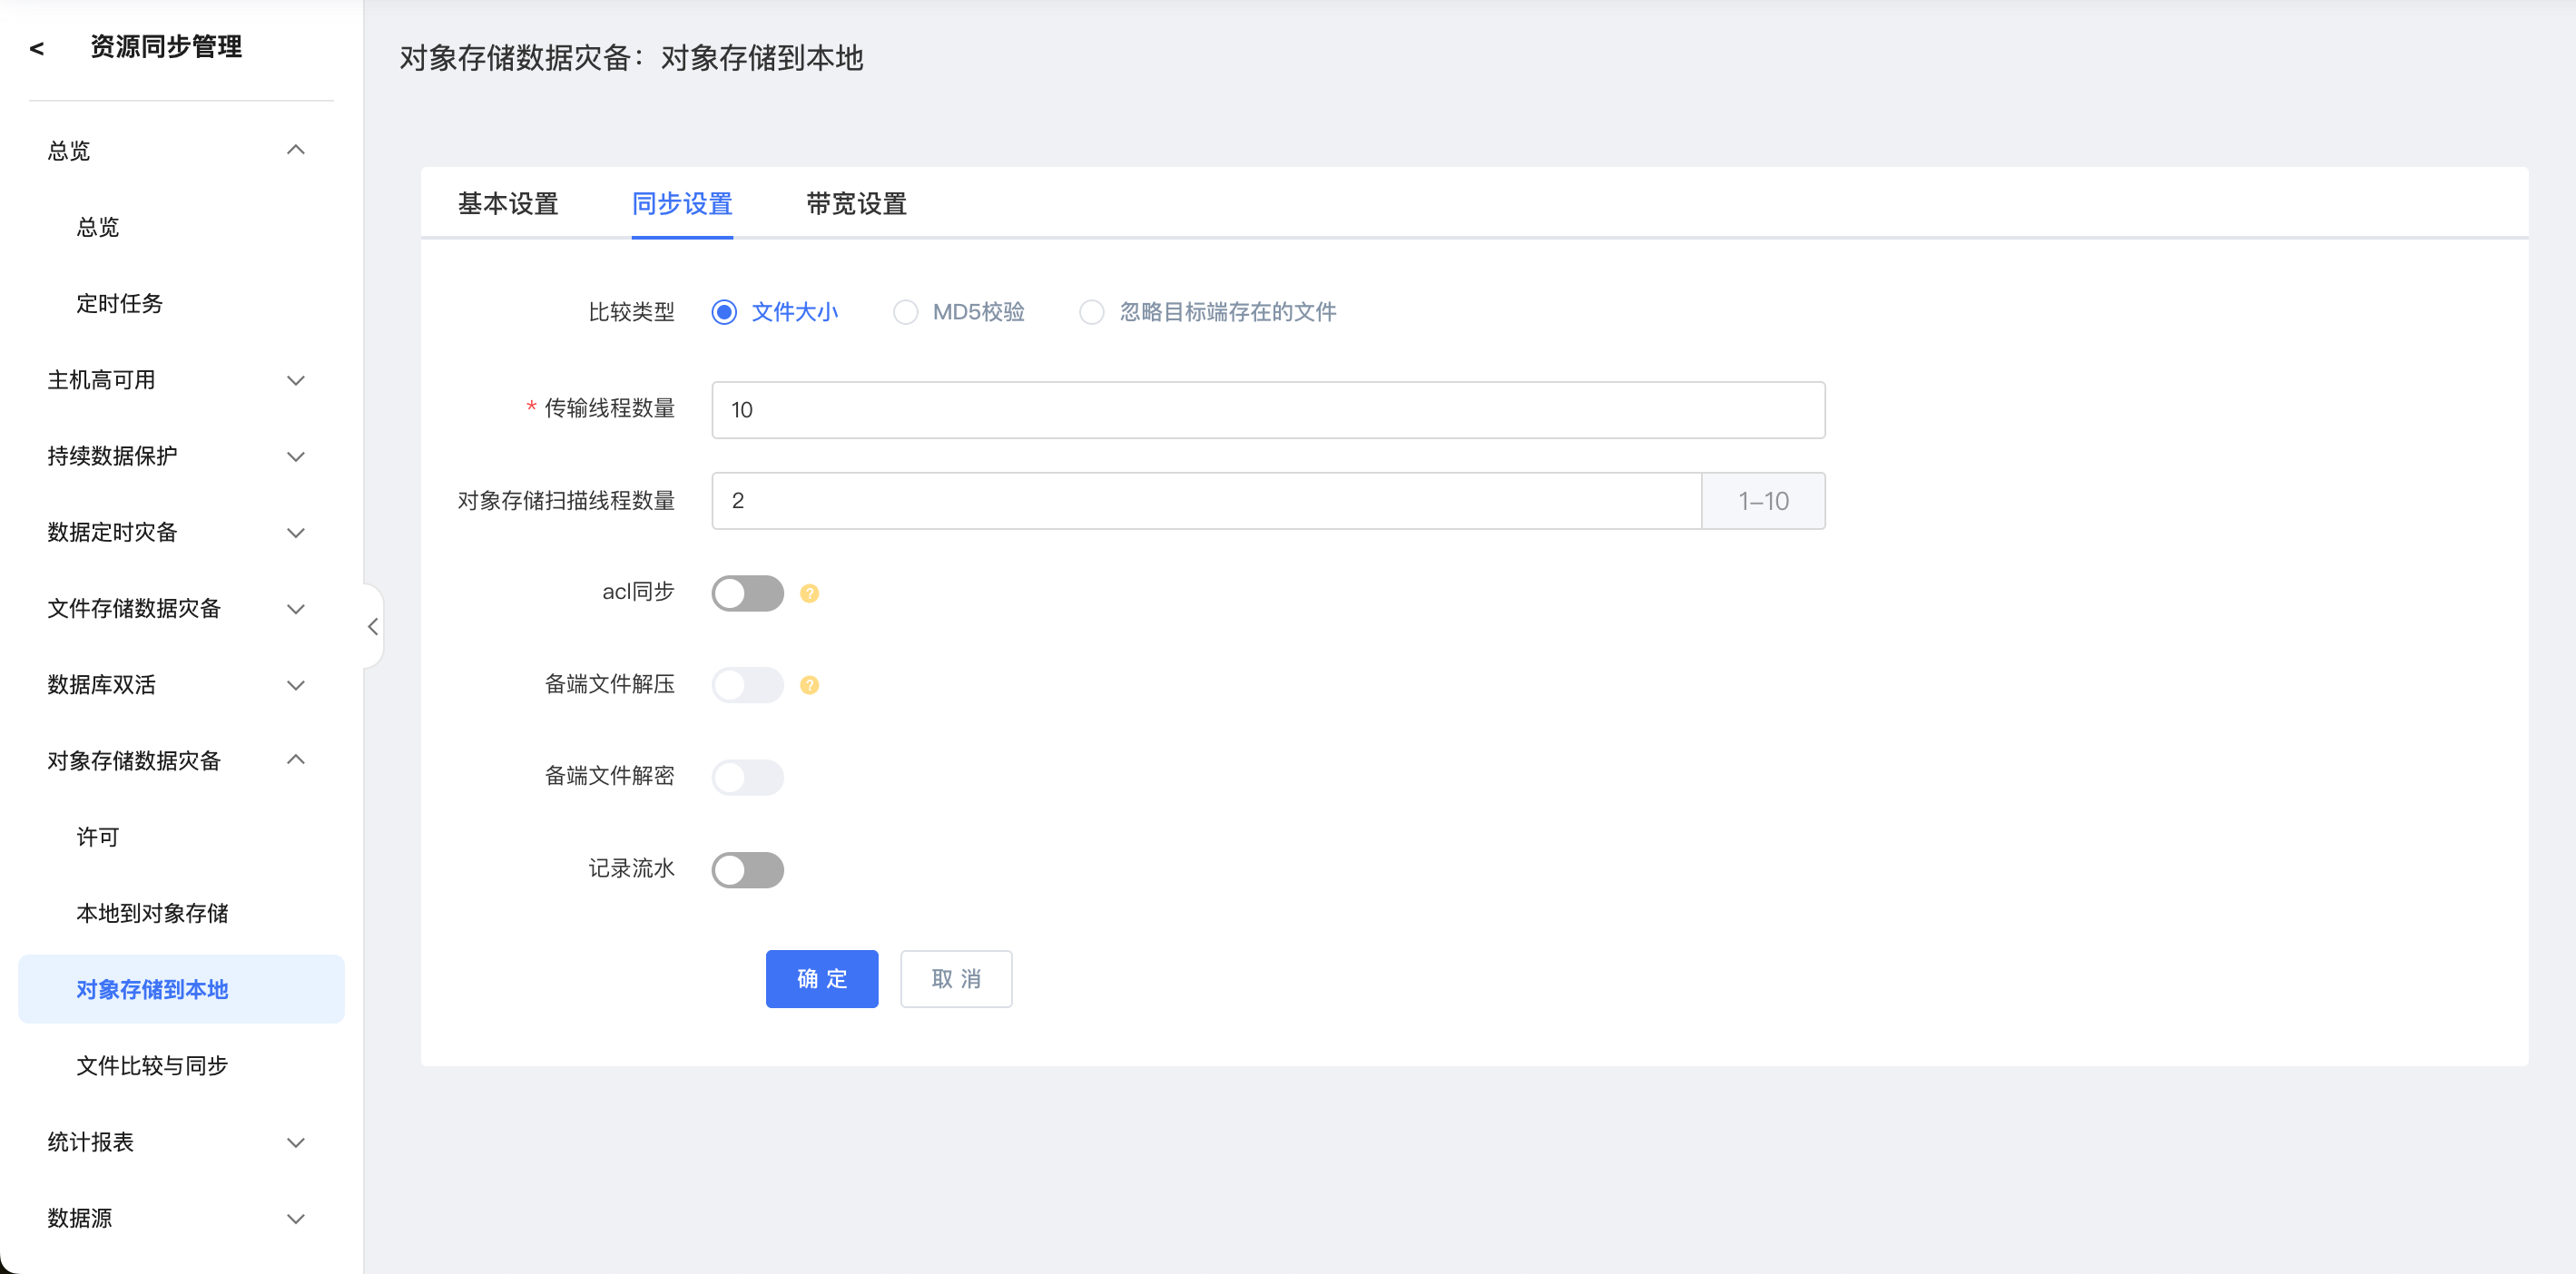The image size is (2576, 1274).
Task: Click the back arrow beside 资源同步管理
Action: pyautogui.click(x=37, y=48)
